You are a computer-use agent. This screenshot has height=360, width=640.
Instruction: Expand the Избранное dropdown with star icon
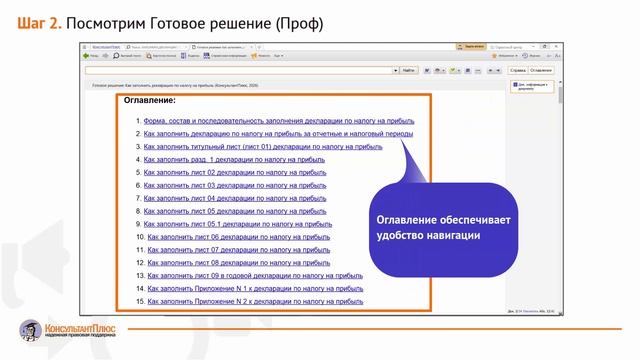pyautogui.click(x=504, y=56)
